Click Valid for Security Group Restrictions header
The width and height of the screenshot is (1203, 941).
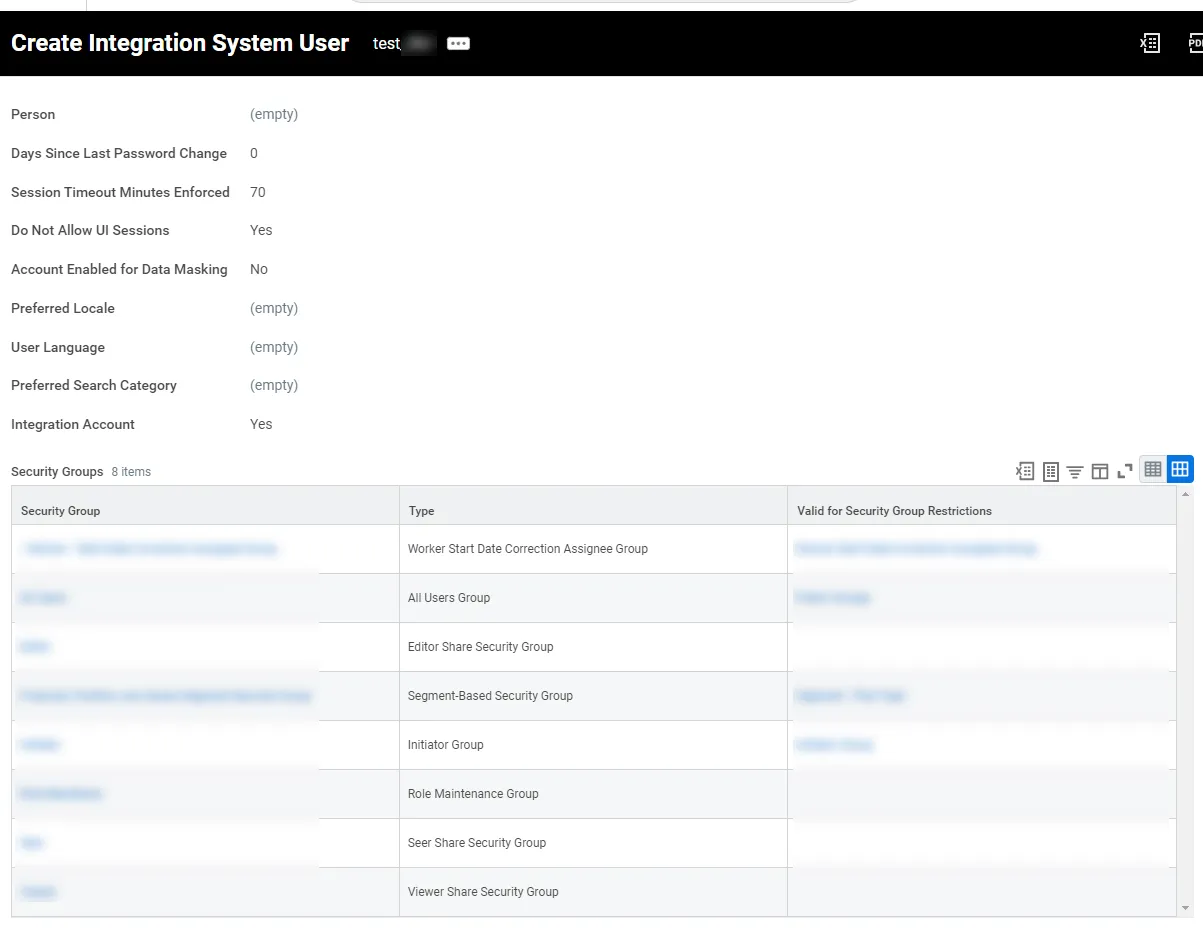[x=894, y=511]
